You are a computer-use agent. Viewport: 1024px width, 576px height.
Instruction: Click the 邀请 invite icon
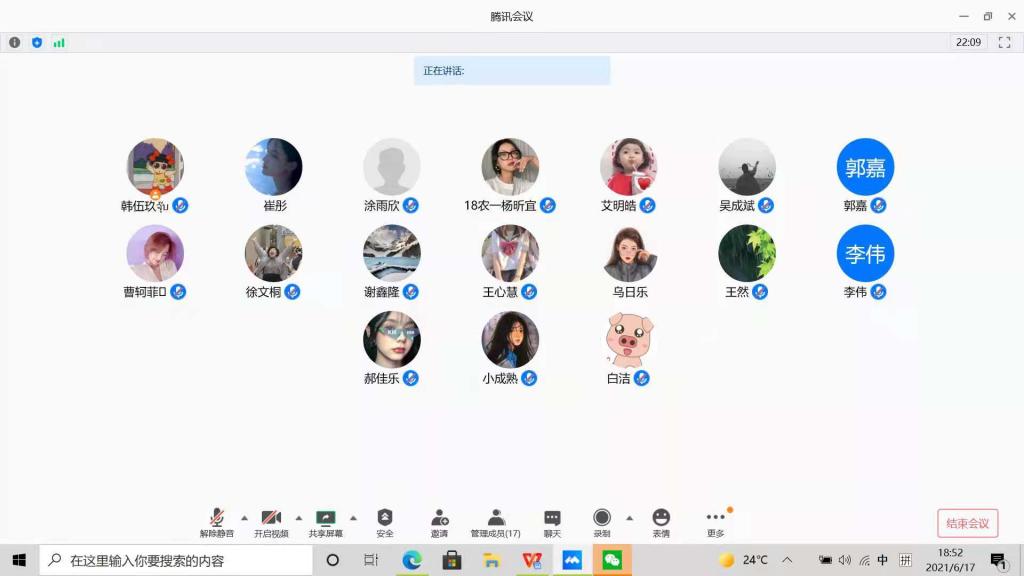click(439, 521)
